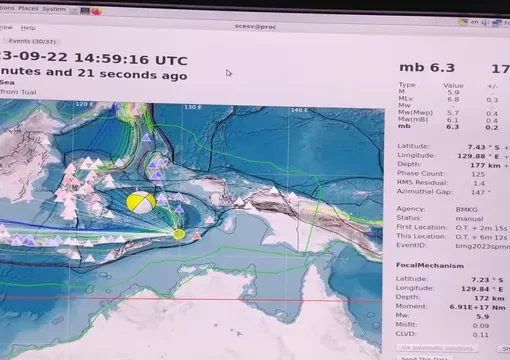Launch Firefox from the top panel
The image size is (510, 360).
[x=97, y=11]
